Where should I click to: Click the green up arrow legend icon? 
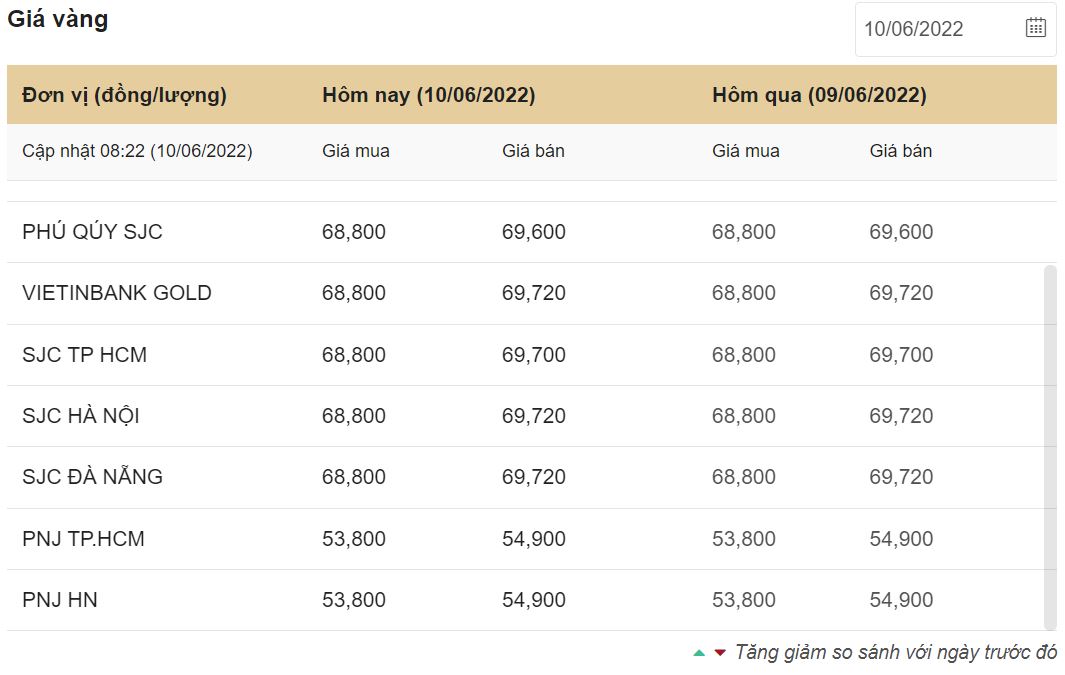click(x=699, y=653)
